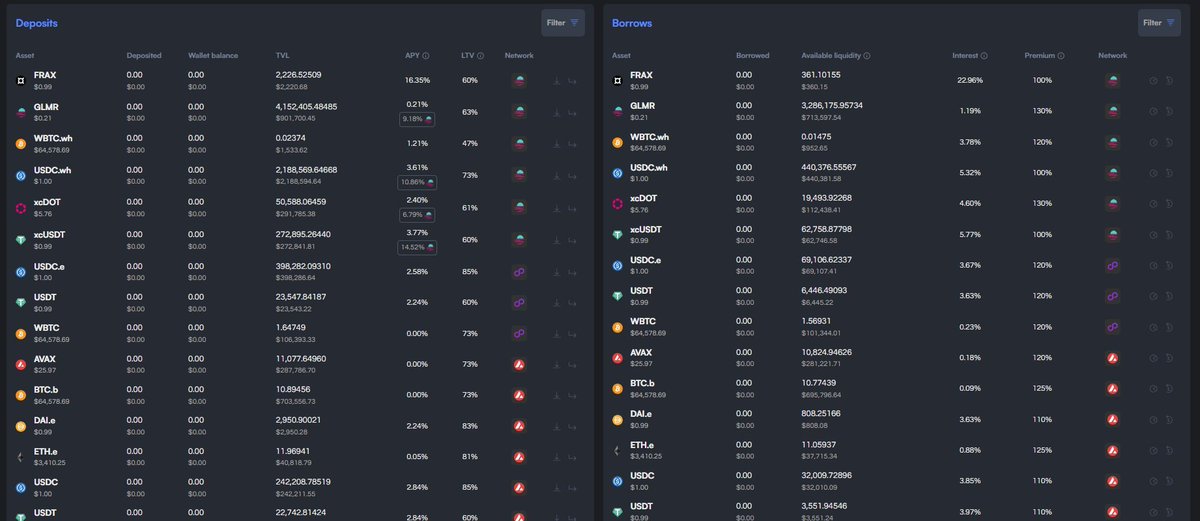Click the Polygon network icon in Deposits USDC.e row
The height and width of the screenshot is (521, 1200).
(519, 272)
